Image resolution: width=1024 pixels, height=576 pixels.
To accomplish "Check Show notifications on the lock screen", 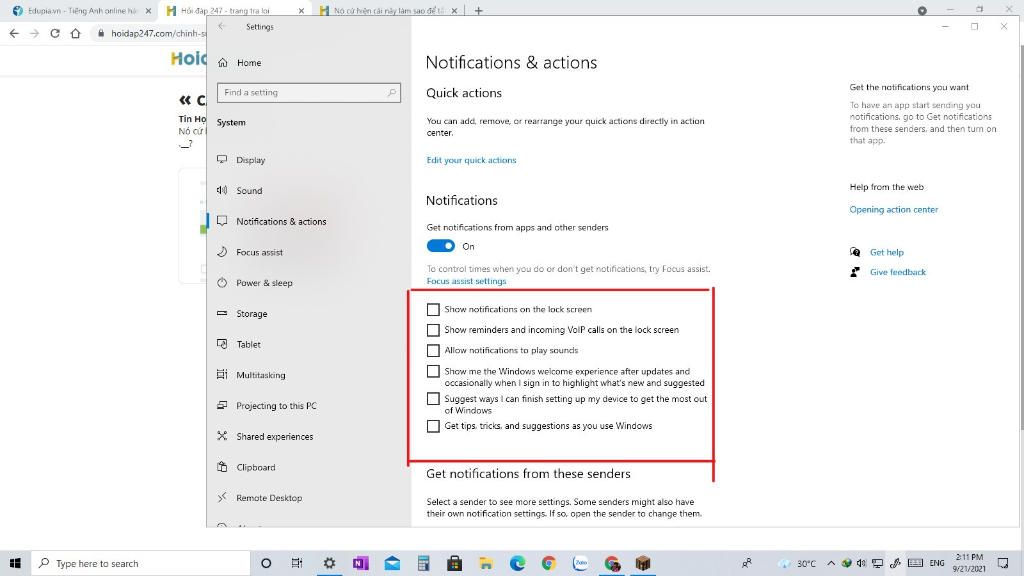I will pyautogui.click(x=433, y=310).
